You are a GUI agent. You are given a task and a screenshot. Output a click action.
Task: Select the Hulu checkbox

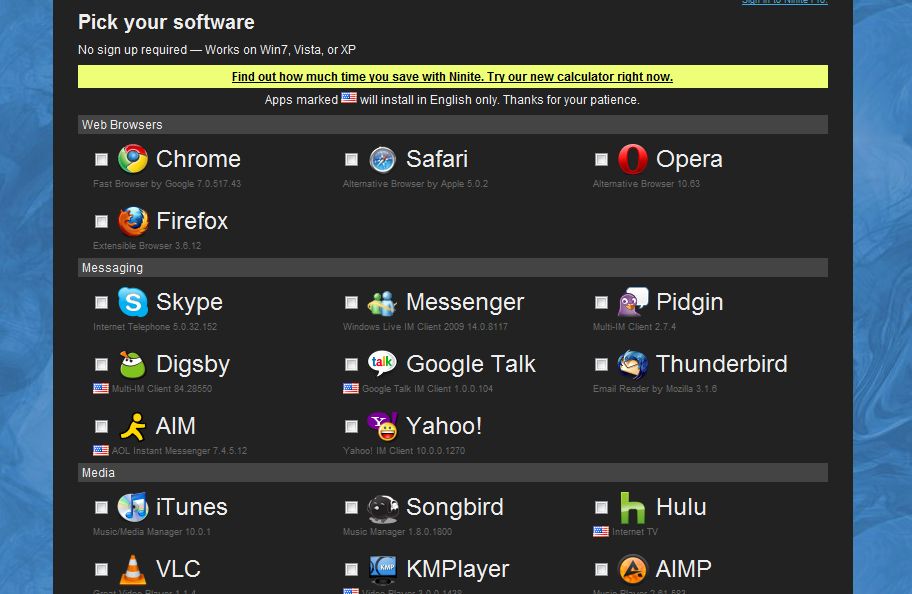click(601, 508)
